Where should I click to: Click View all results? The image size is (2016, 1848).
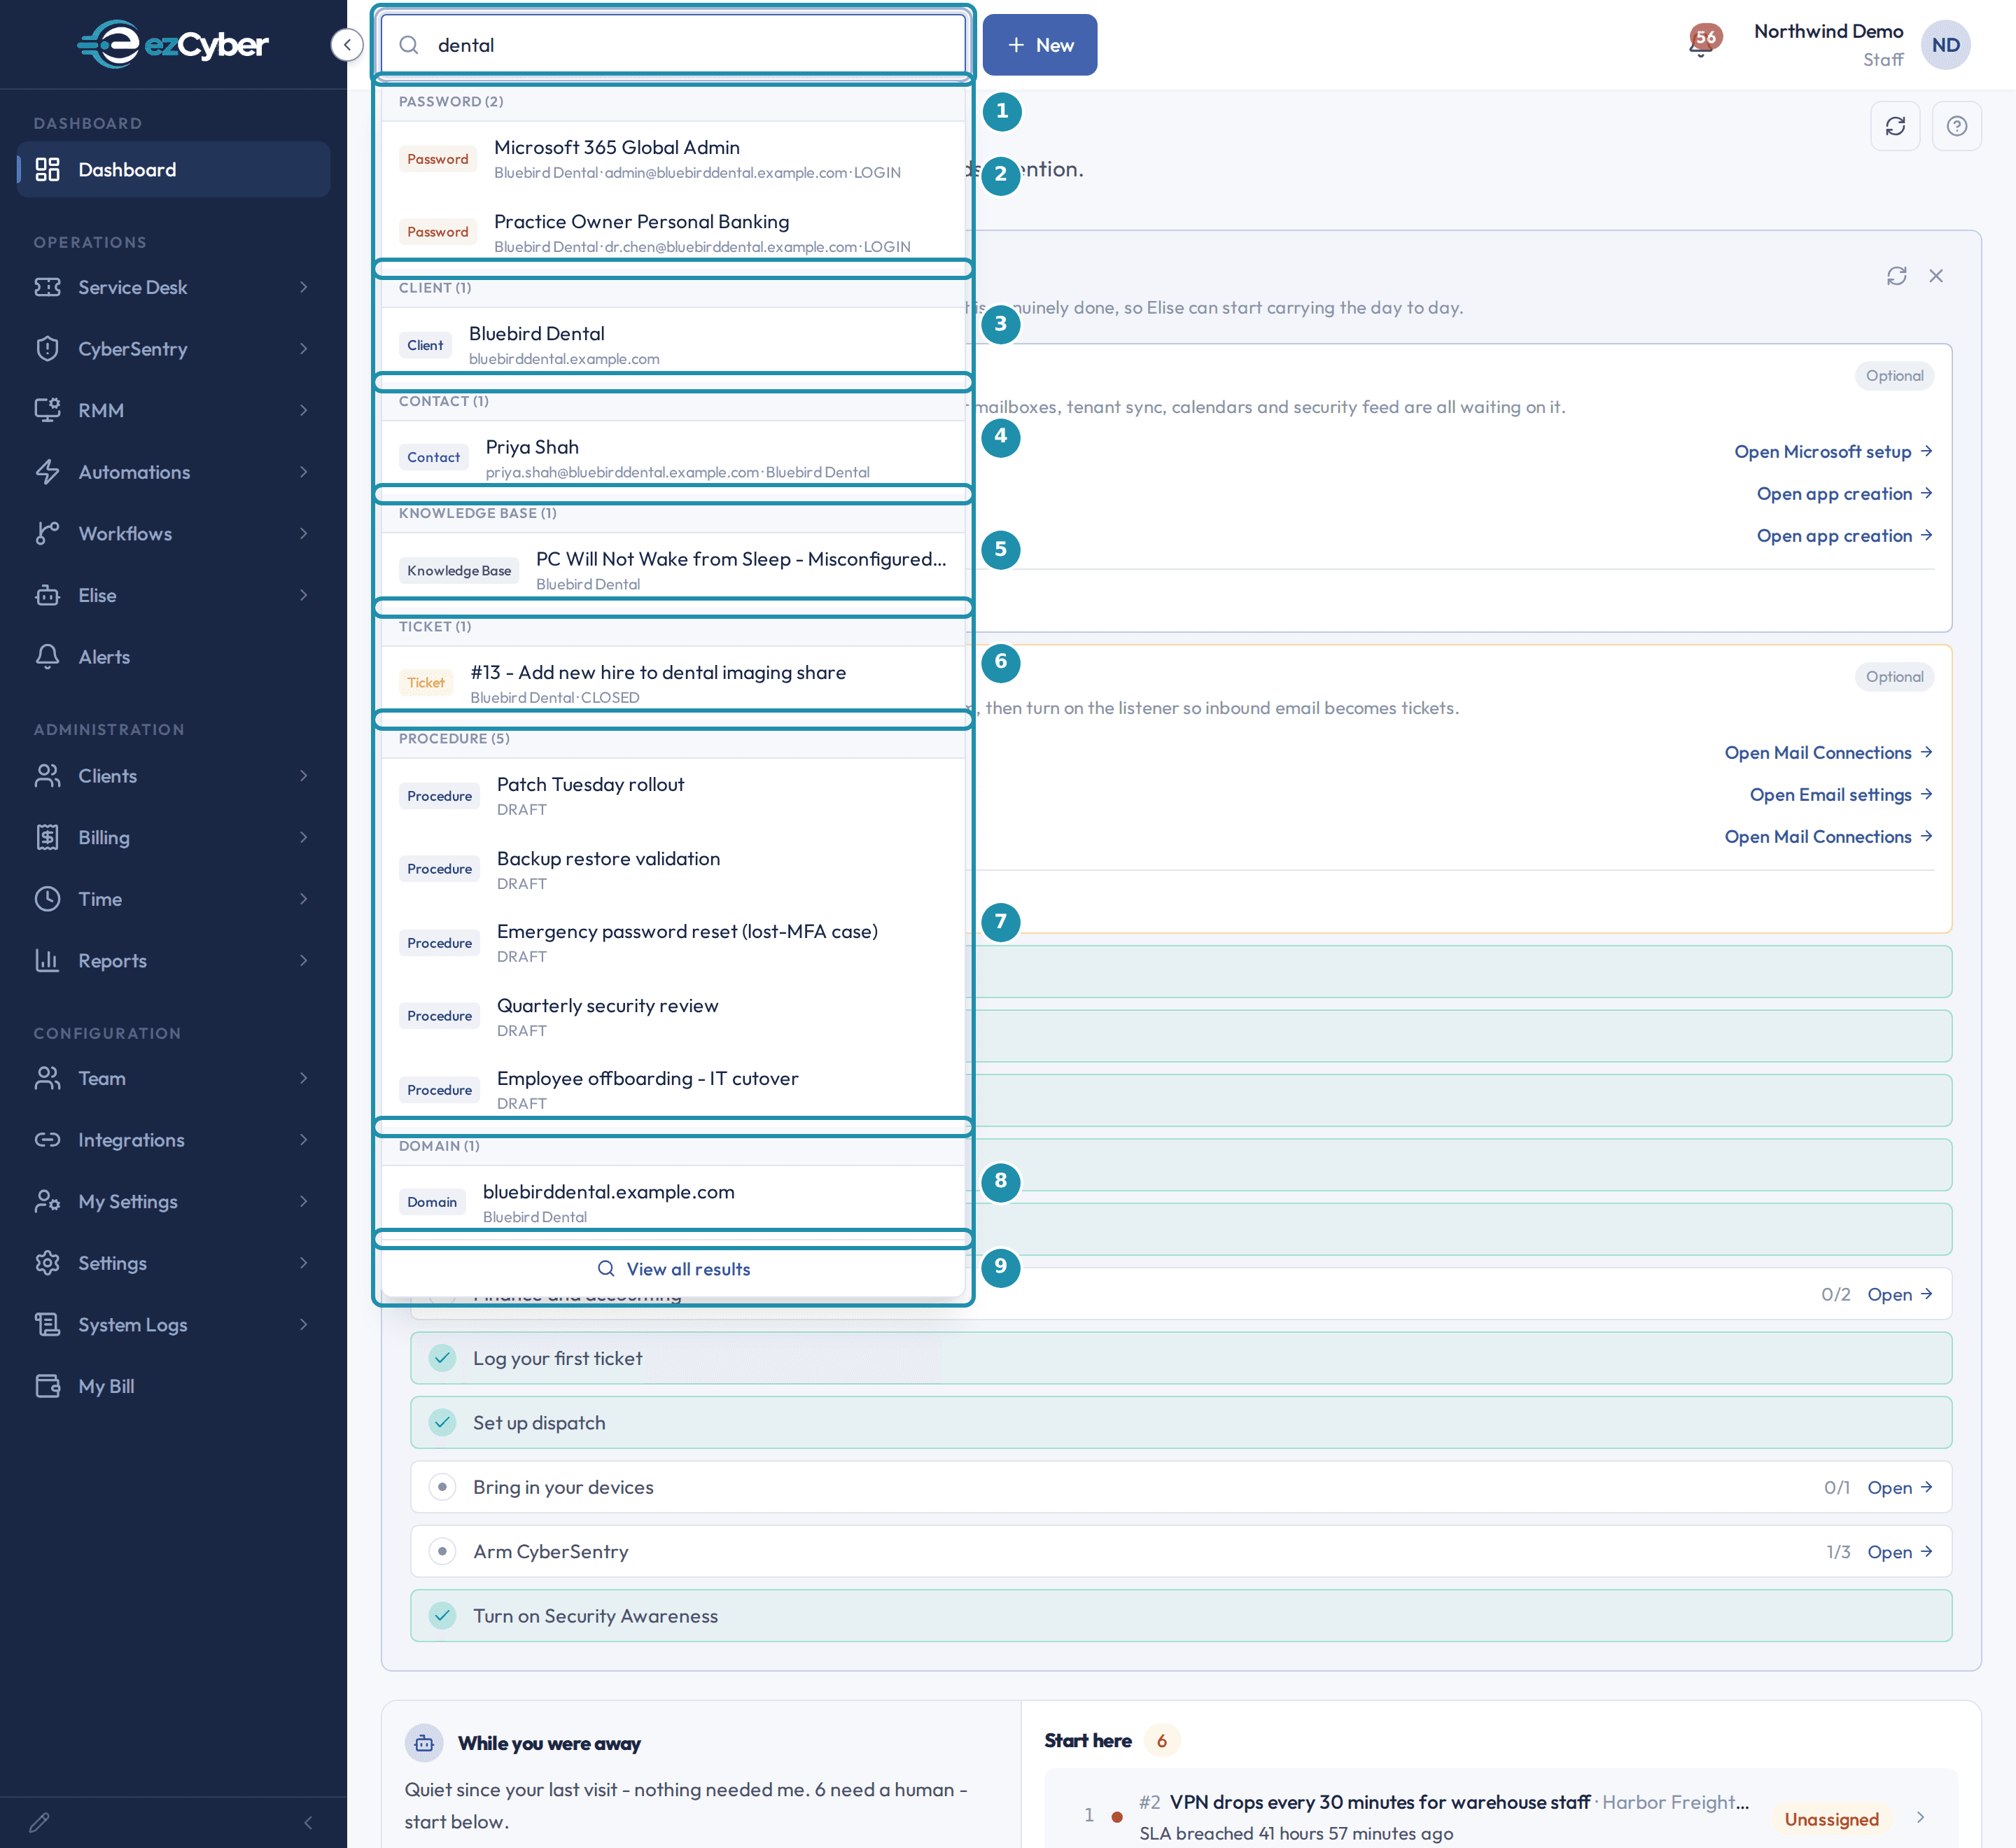pos(673,1269)
